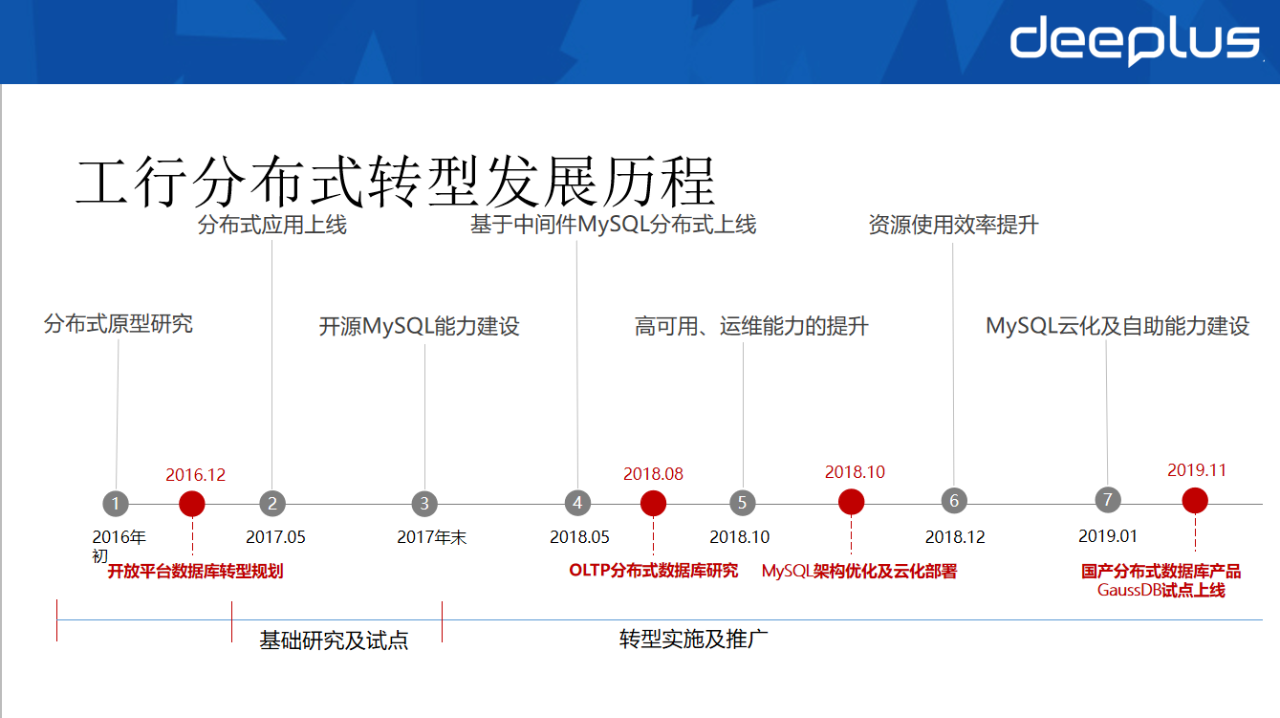Click the deeplus logo
1280x718 pixels.
(1135, 42)
